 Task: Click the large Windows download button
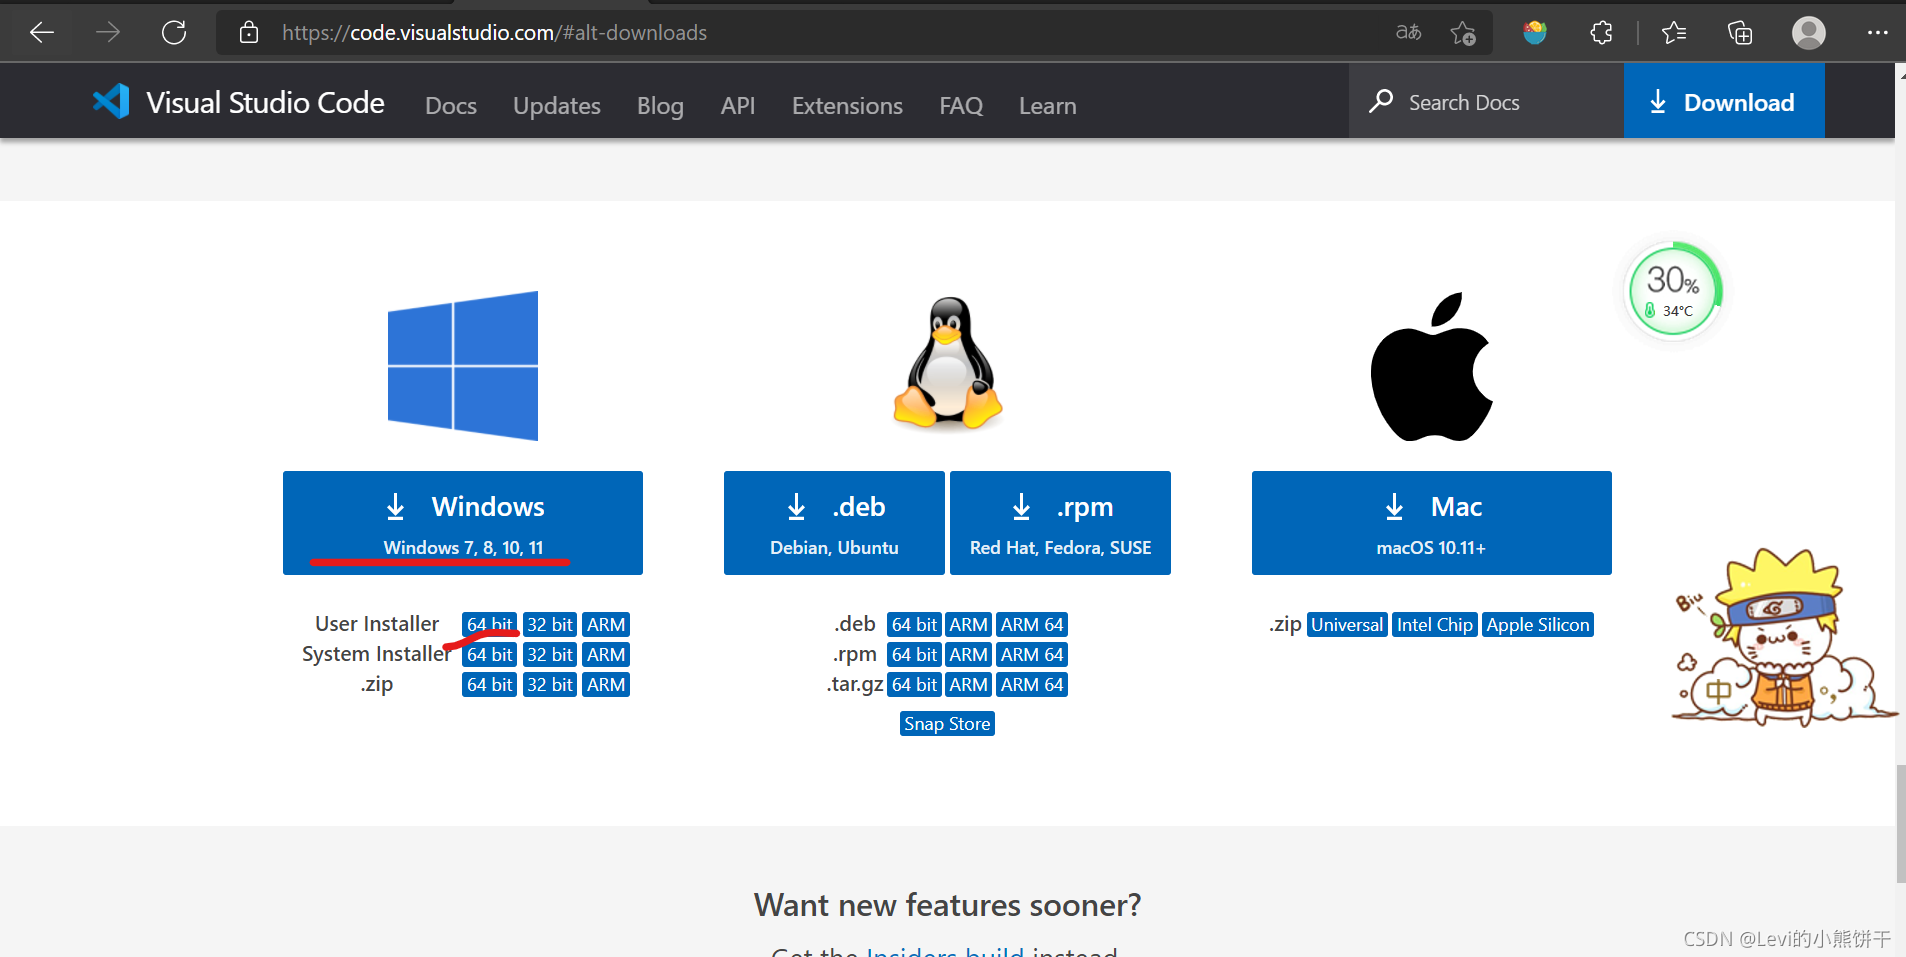(x=463, y=523)
